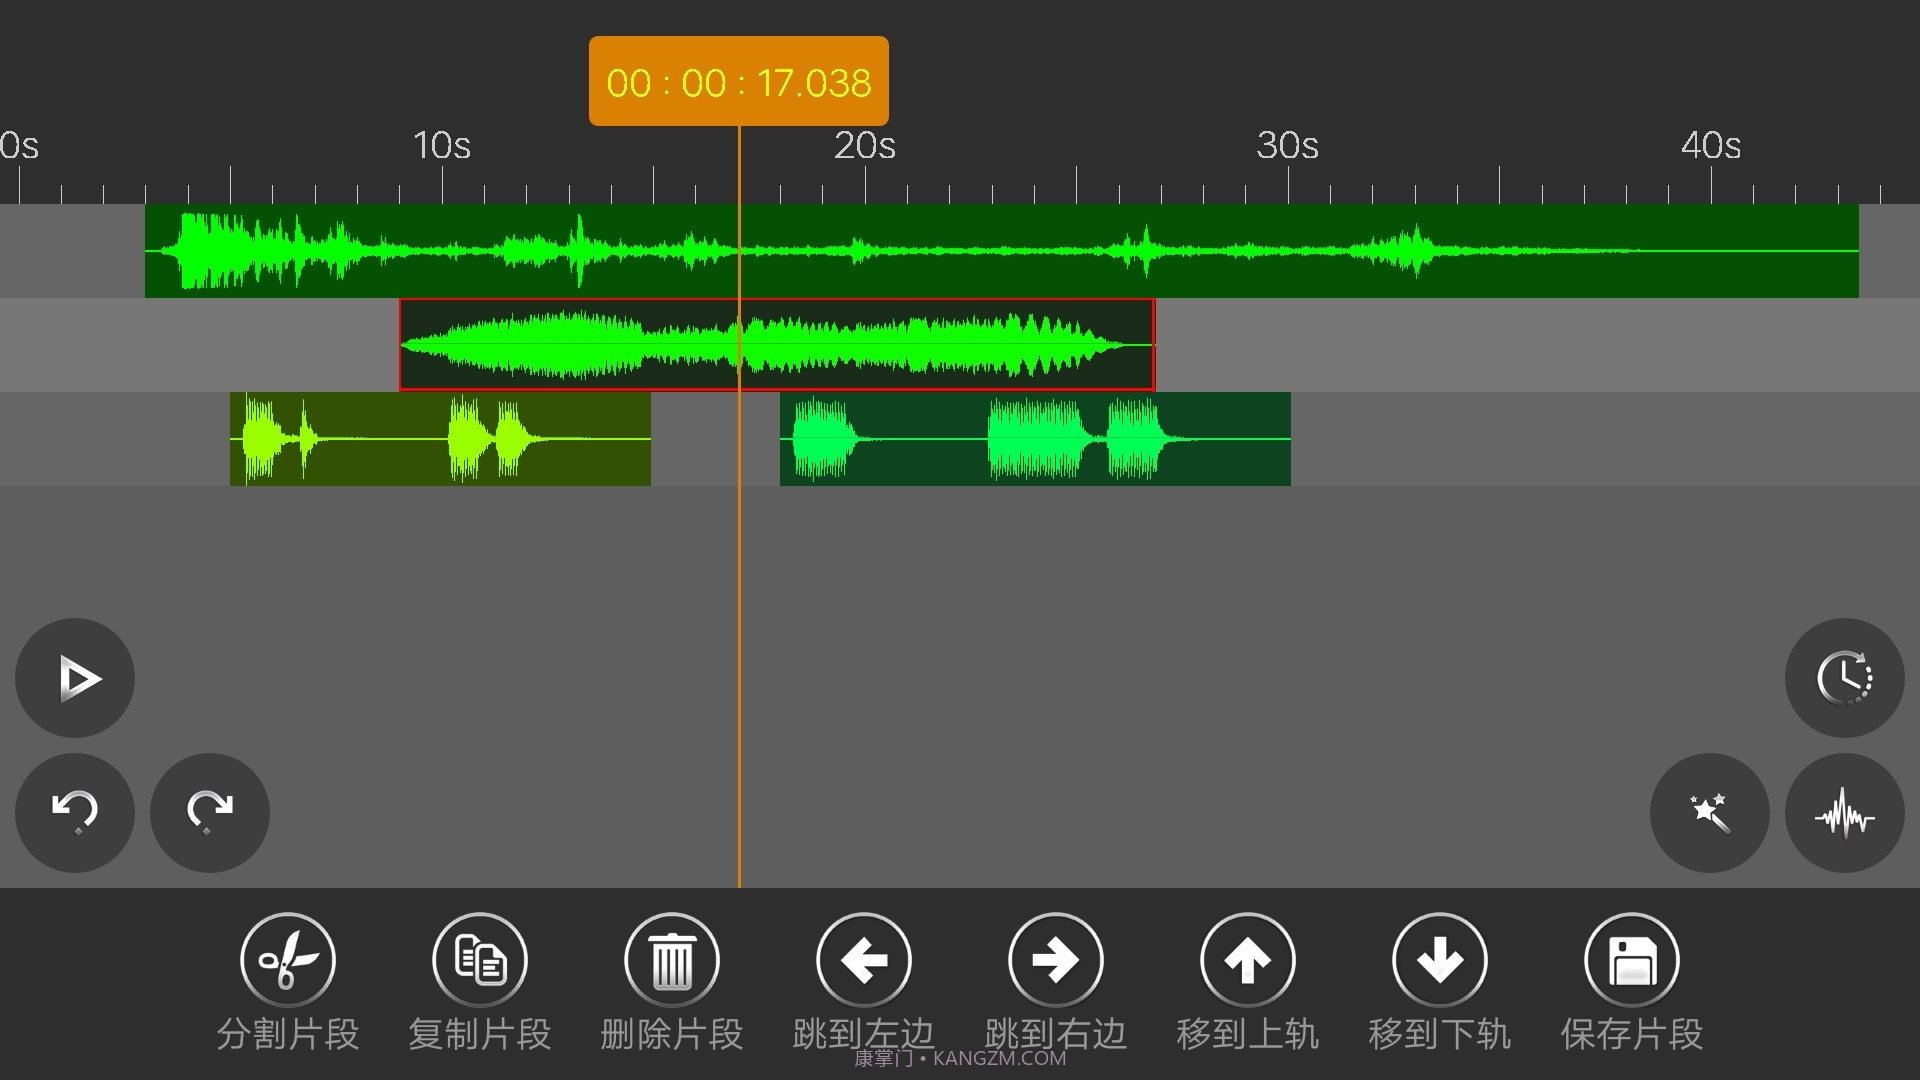
Task: Jump to right edge arrow icon
Action: click(x=1056, y=960)
